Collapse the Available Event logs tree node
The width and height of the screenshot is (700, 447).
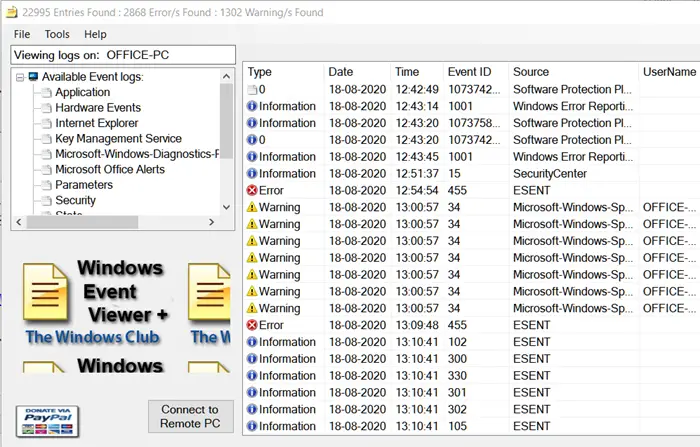20,77
